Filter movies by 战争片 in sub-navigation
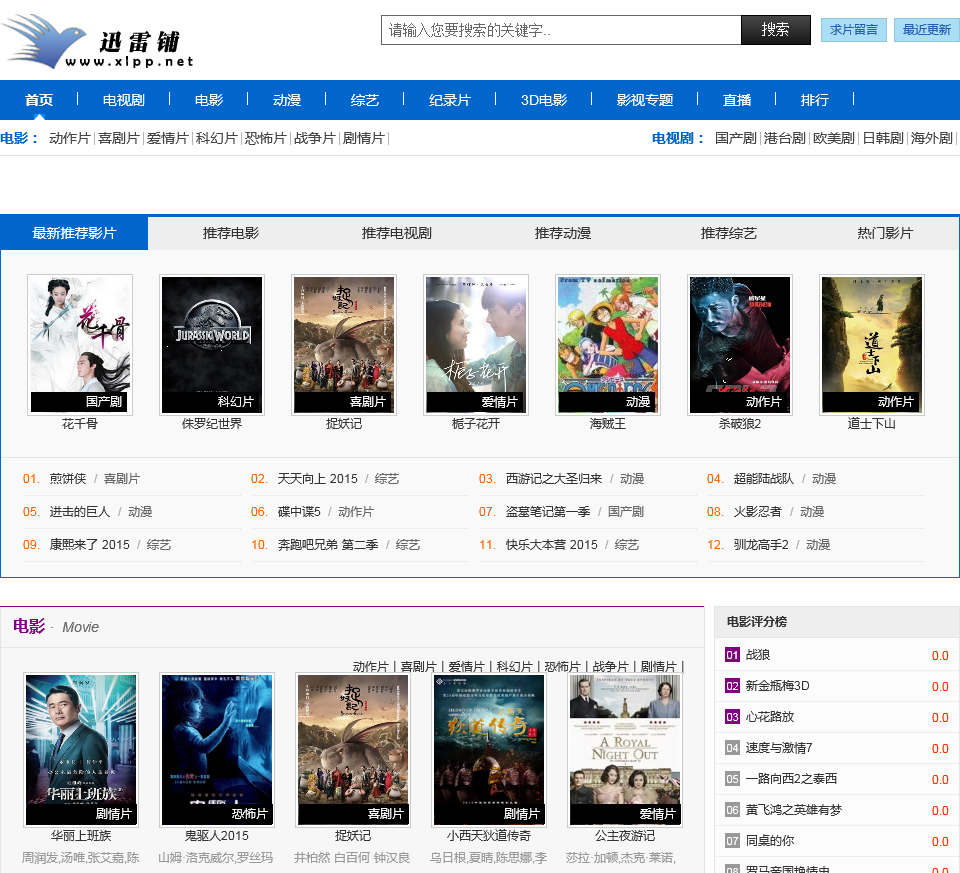 (315, 138)
